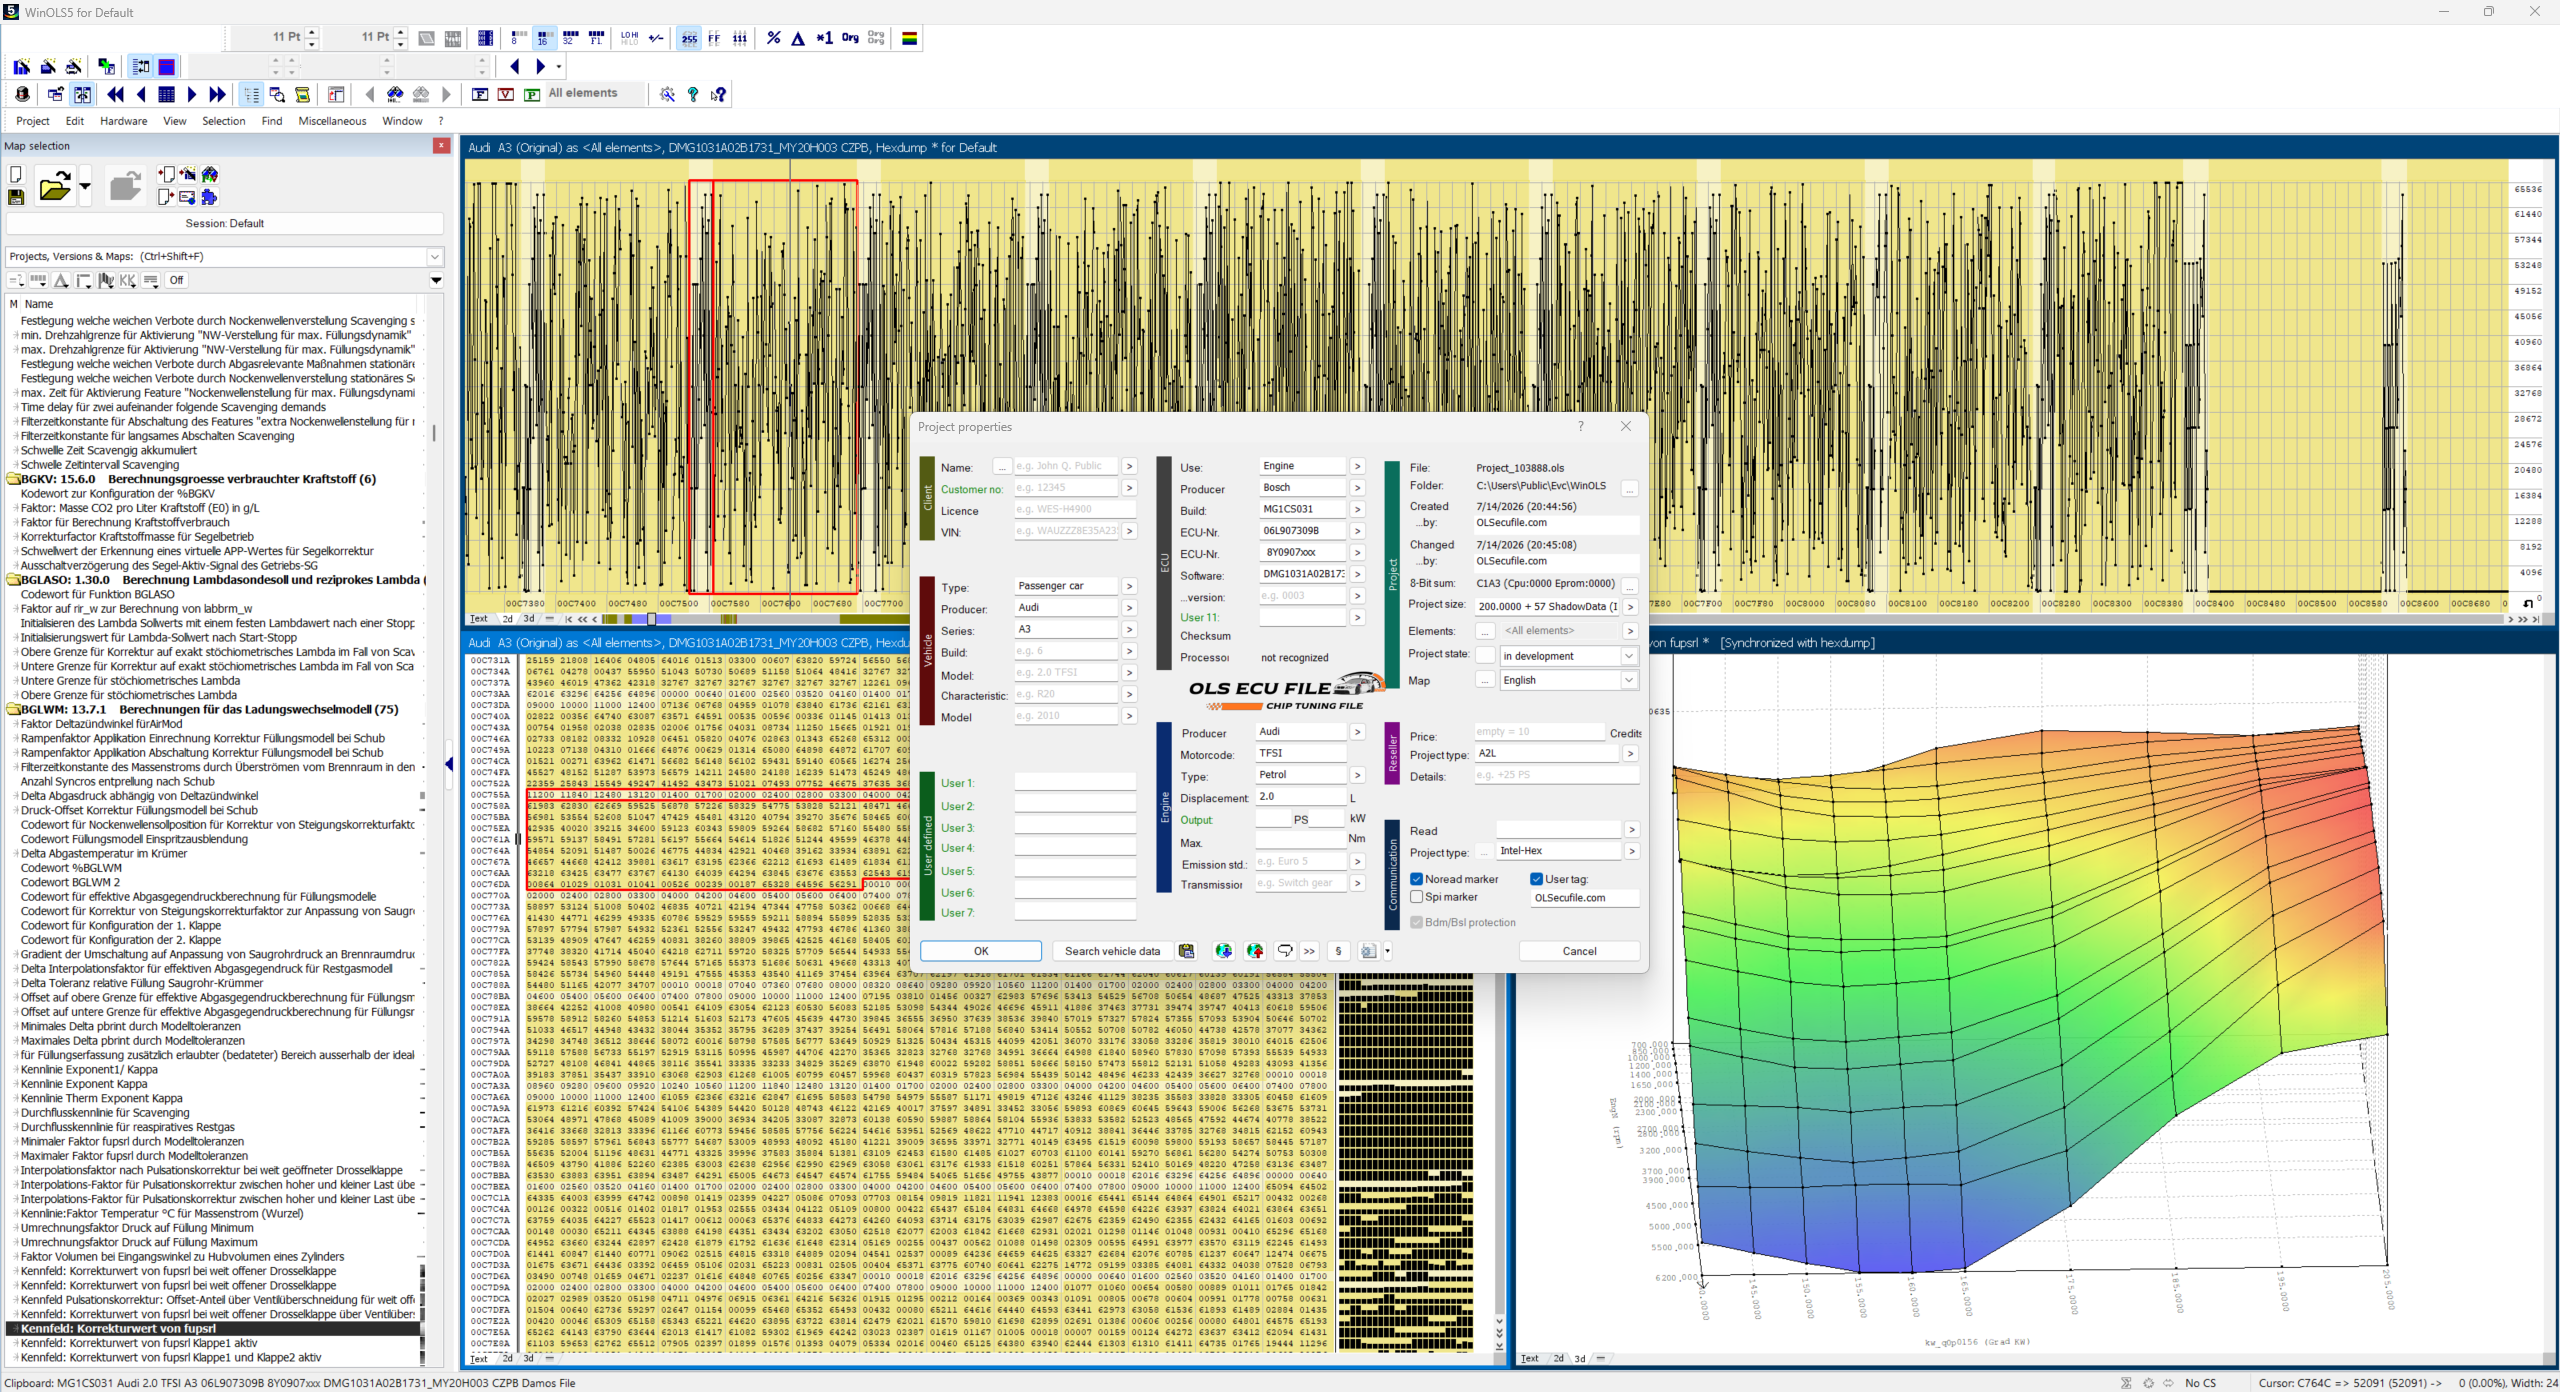This screenshot has width=2560, height=1392.
Task: Click the red V box icon
Action: (x=506, y=94)
